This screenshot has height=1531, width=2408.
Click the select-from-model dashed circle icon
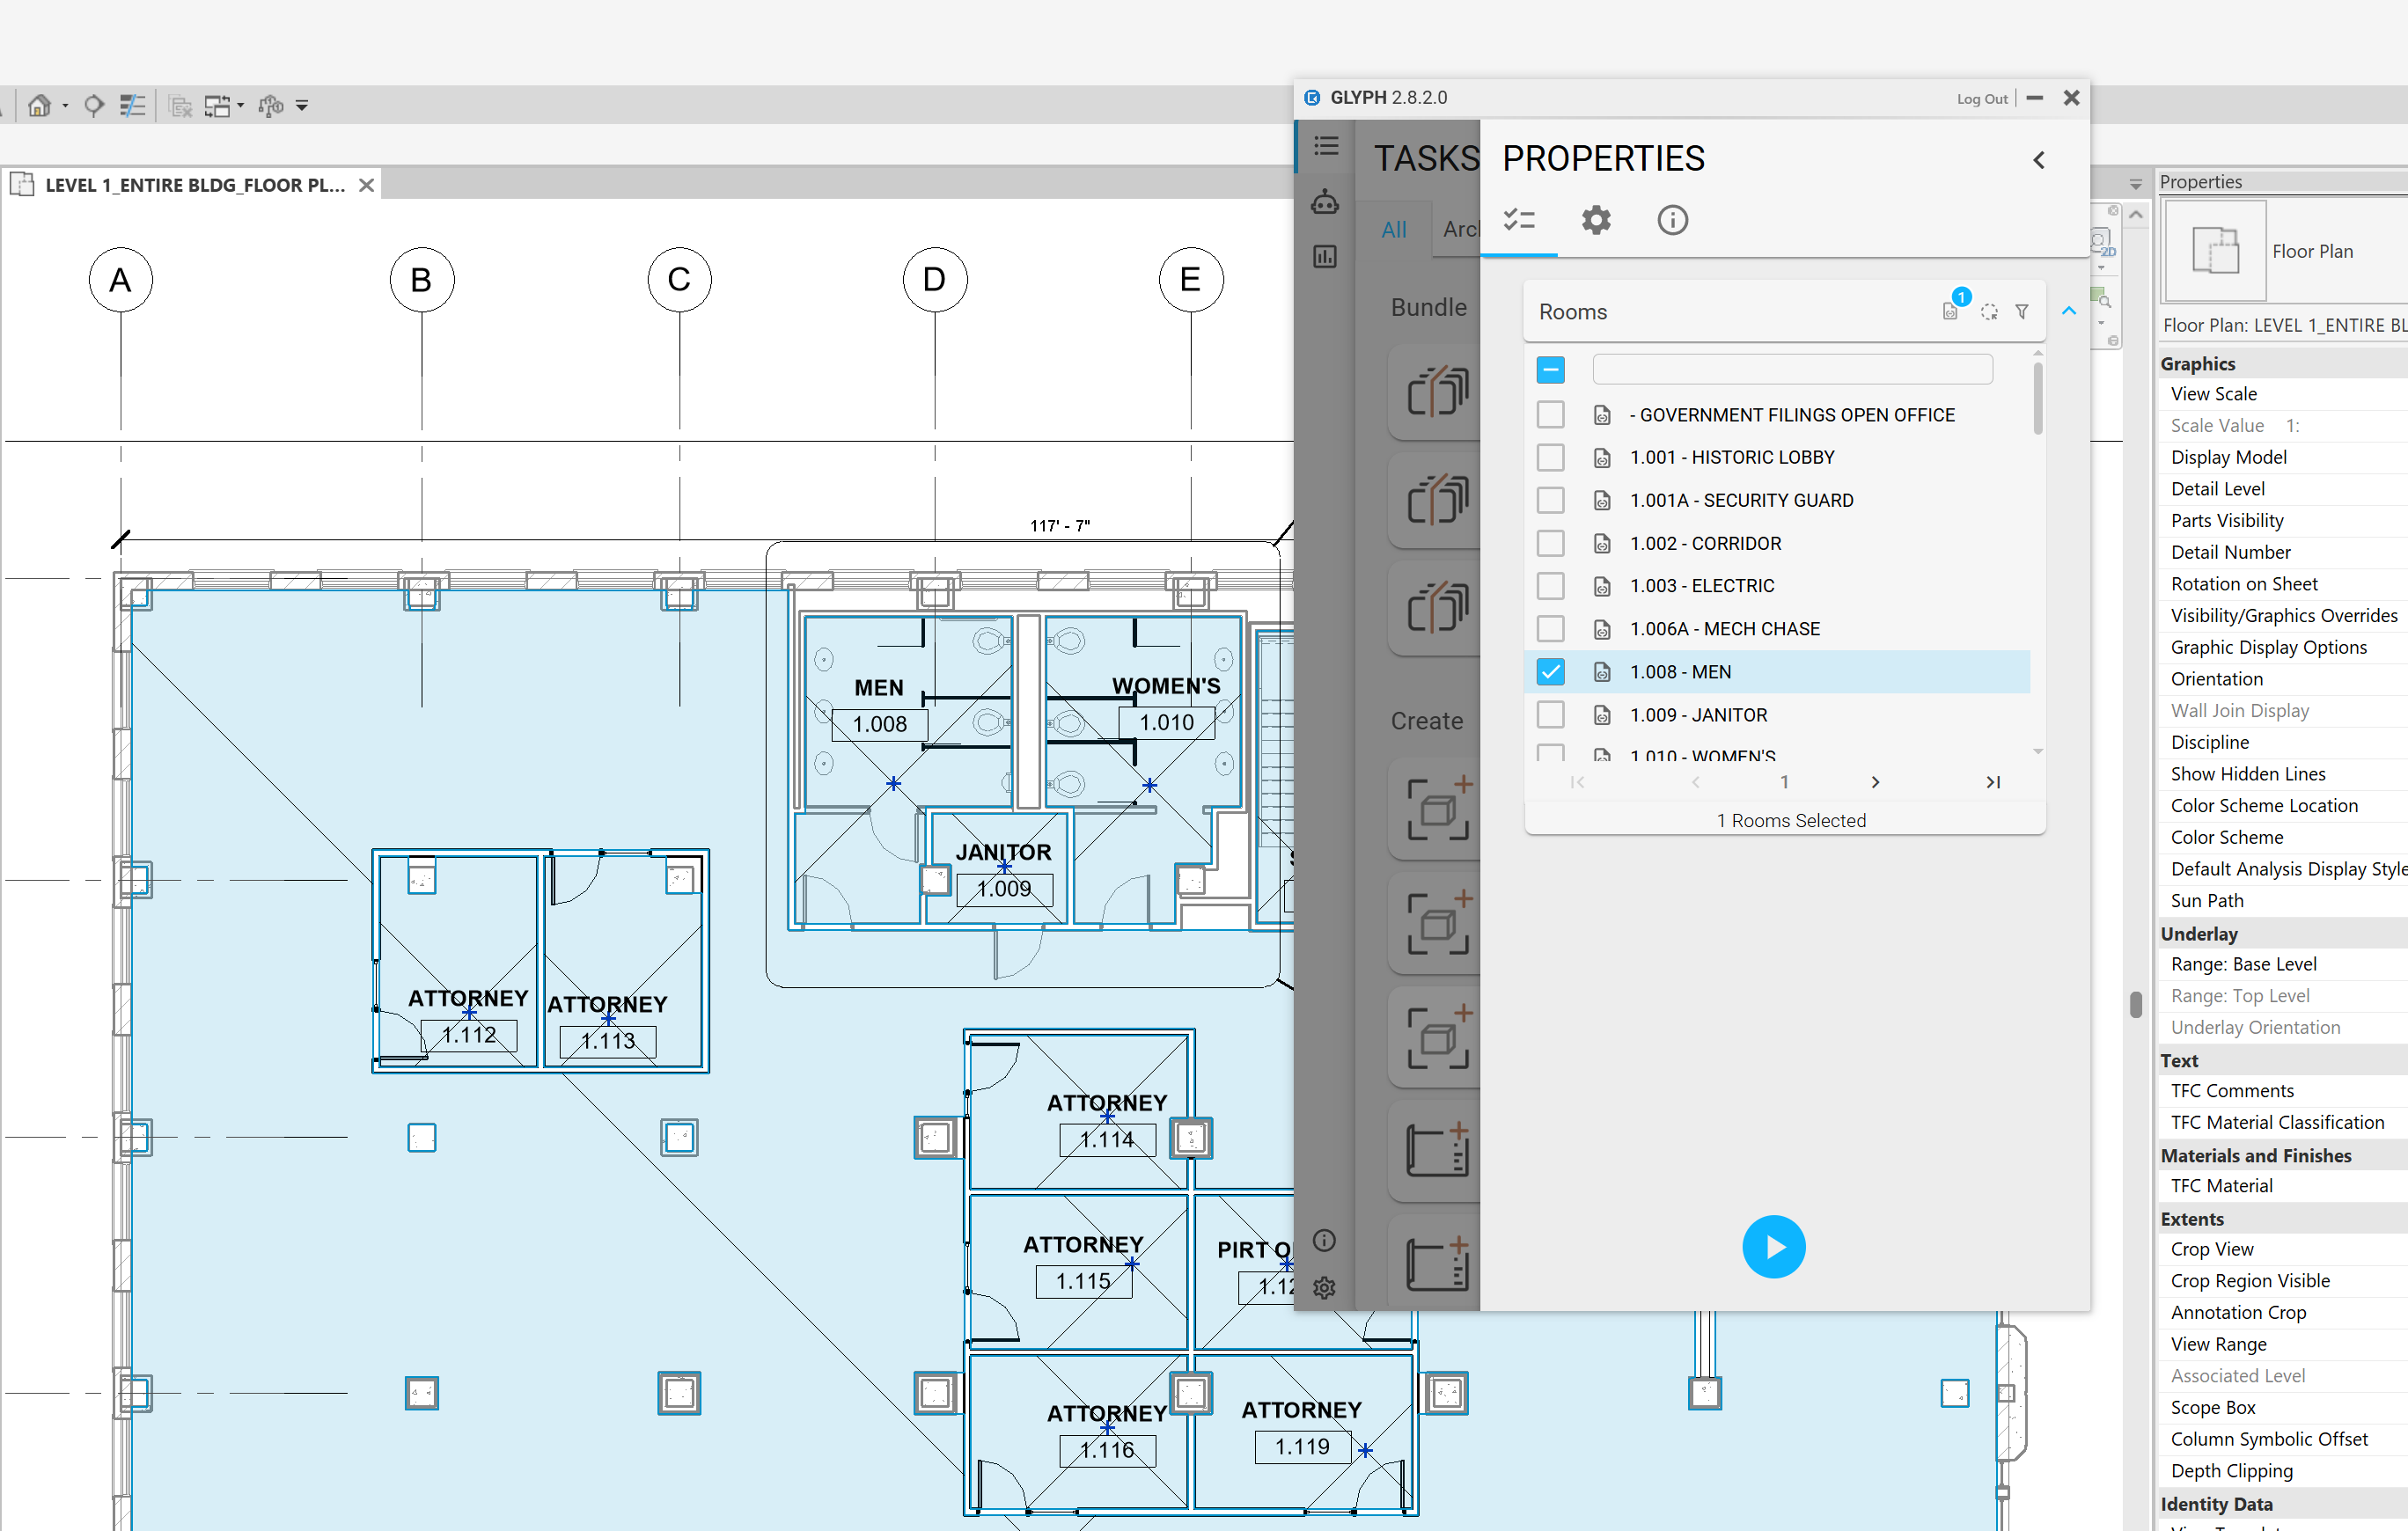(1988, 312)
